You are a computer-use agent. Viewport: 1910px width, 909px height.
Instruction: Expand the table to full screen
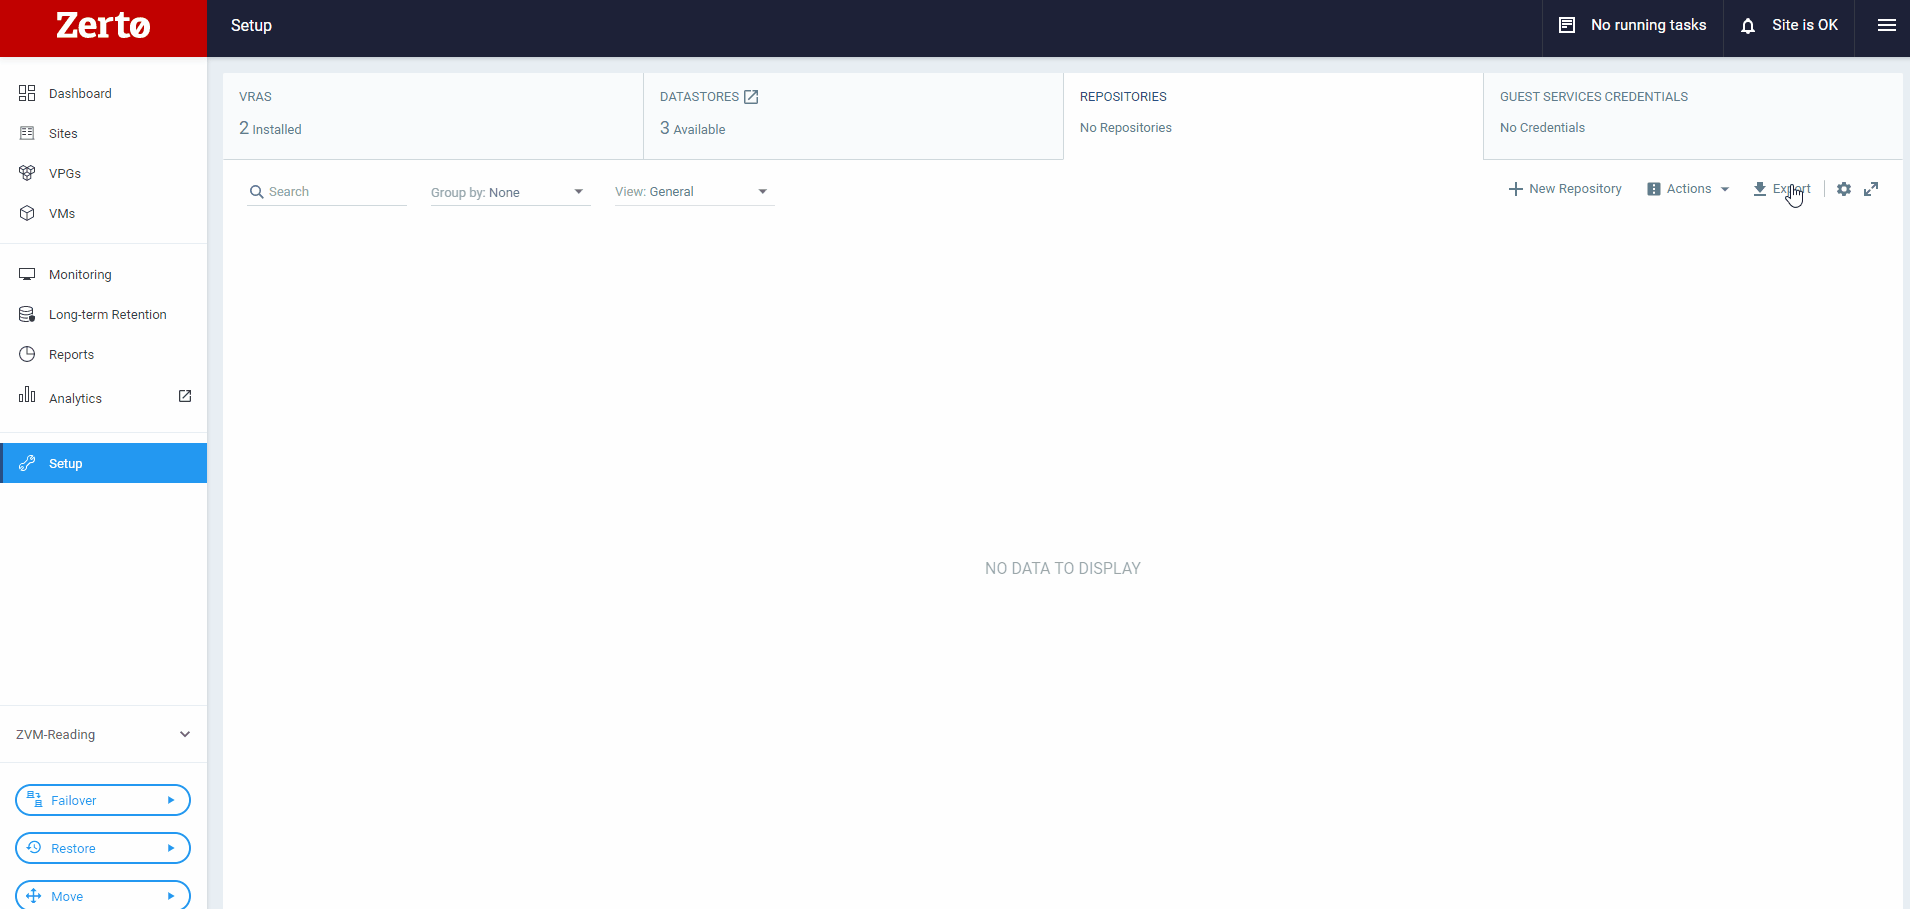pos(1871,189)
